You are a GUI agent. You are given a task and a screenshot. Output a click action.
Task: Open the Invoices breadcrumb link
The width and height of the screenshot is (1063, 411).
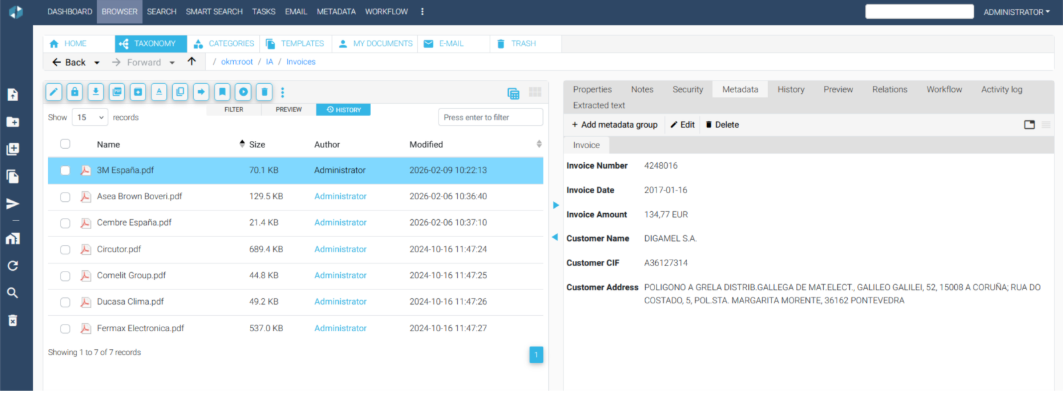tap(300, 62)
